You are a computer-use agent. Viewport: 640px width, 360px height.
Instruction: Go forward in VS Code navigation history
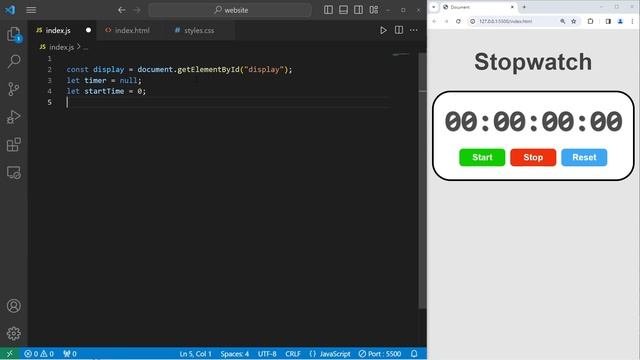(137, 10)
